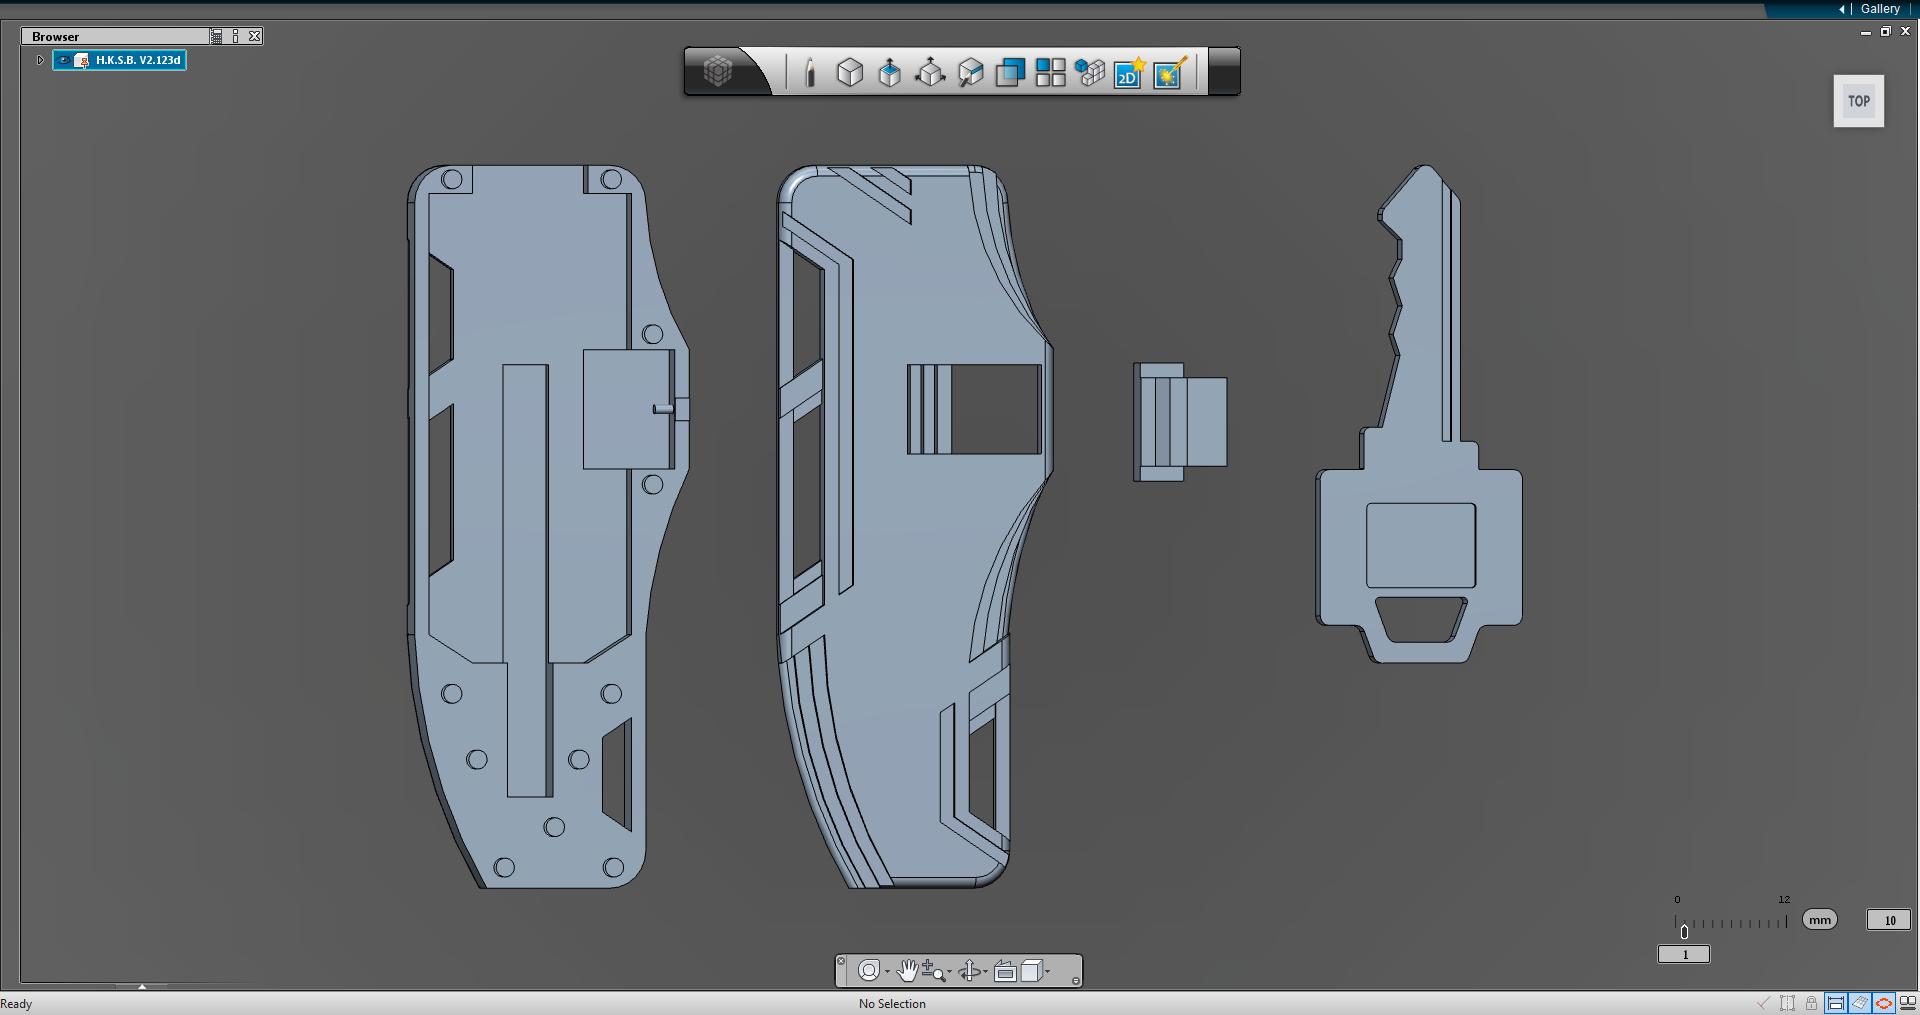
Task: Edit the grid value field showing 10
Action: (x=1889, y=920)
